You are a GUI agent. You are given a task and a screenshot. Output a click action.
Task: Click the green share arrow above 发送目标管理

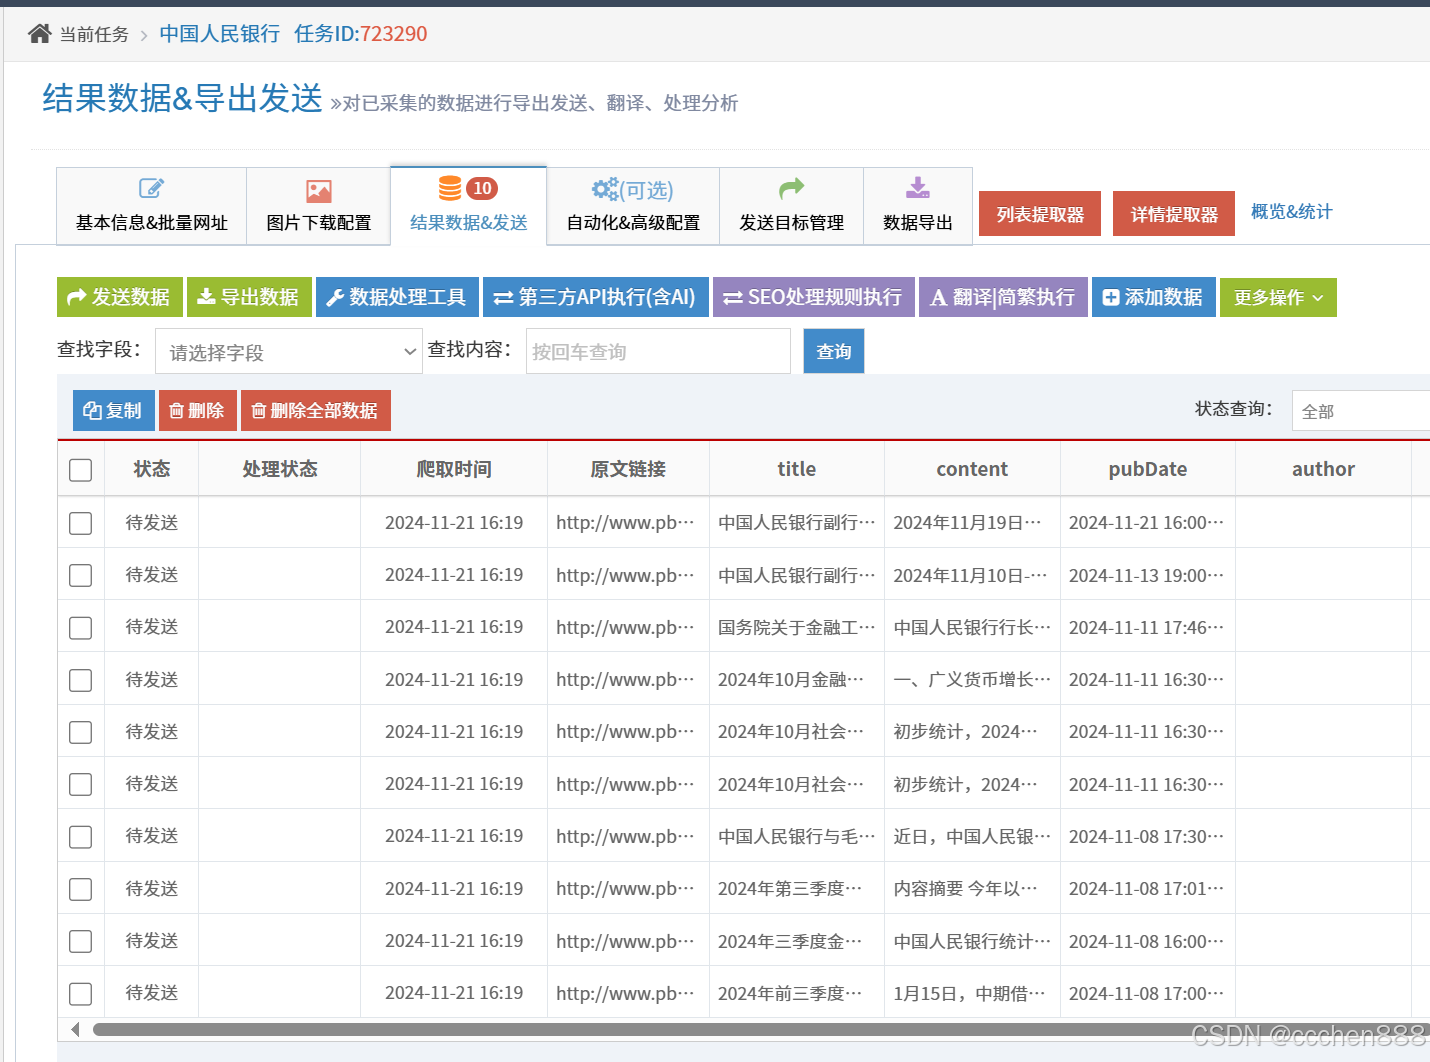(x=791, y=188)
